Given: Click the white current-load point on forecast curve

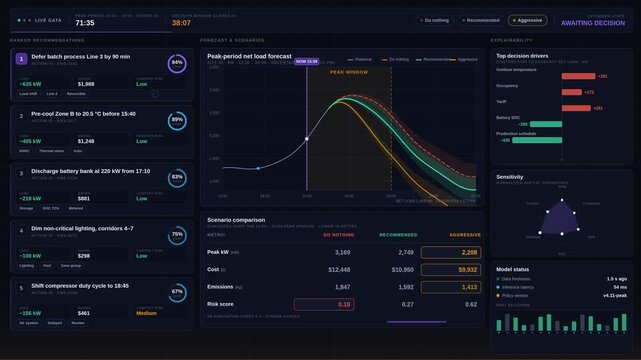Looking at the screenshot, I should tap(307, 139).
